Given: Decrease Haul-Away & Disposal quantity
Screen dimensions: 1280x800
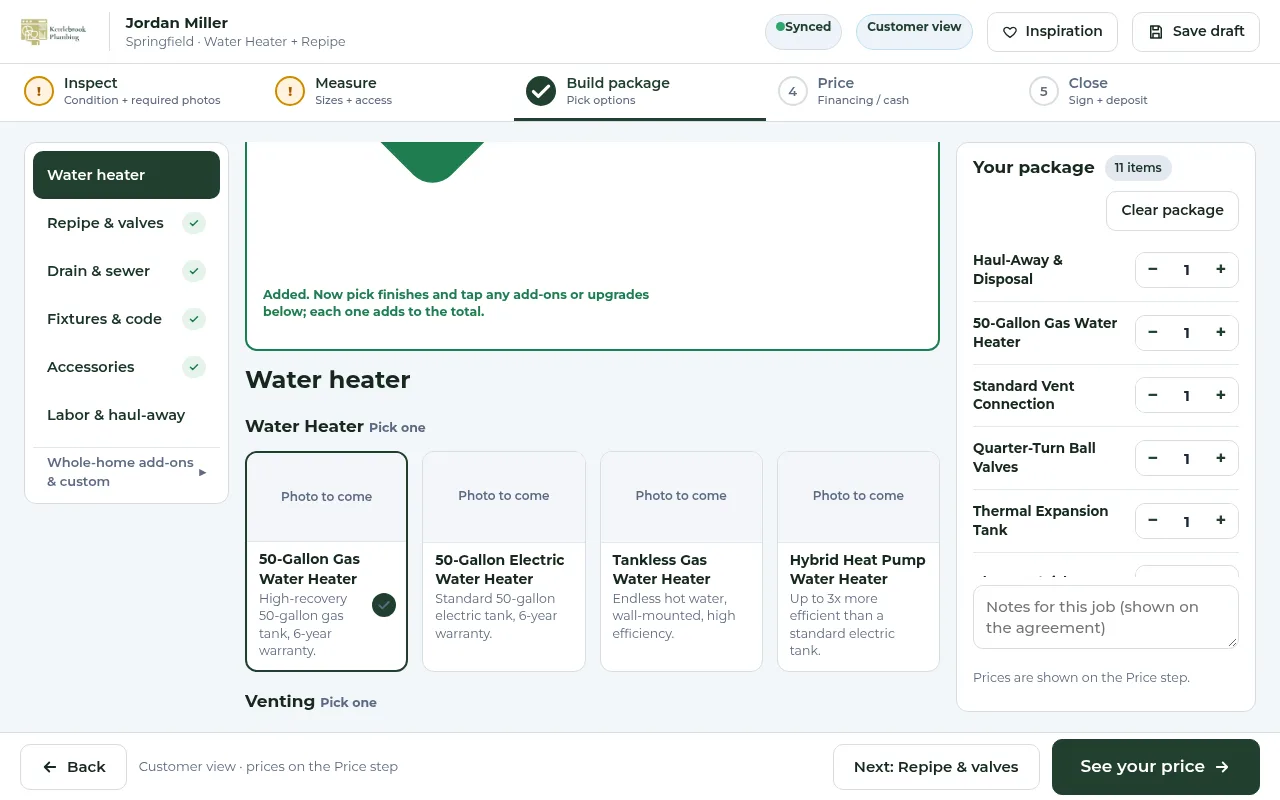Looking at the screenshot, I should (1153, 270).
